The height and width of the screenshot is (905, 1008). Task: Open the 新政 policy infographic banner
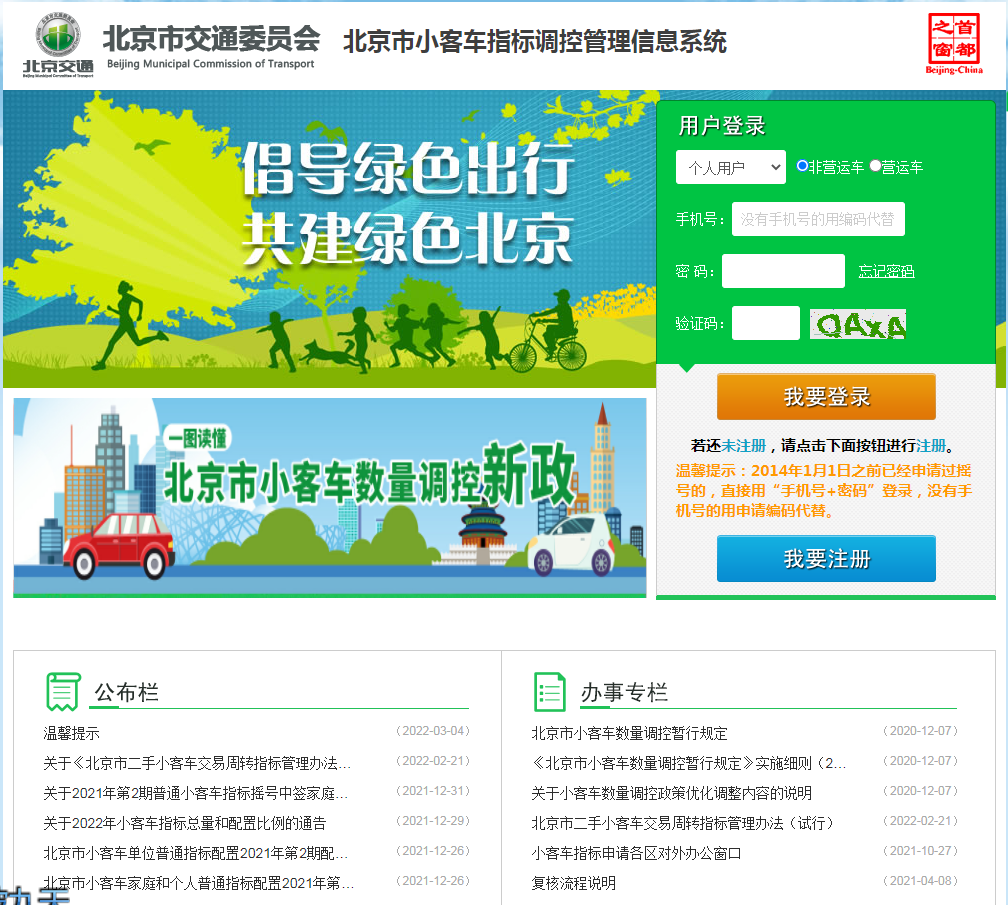point(329,497)
